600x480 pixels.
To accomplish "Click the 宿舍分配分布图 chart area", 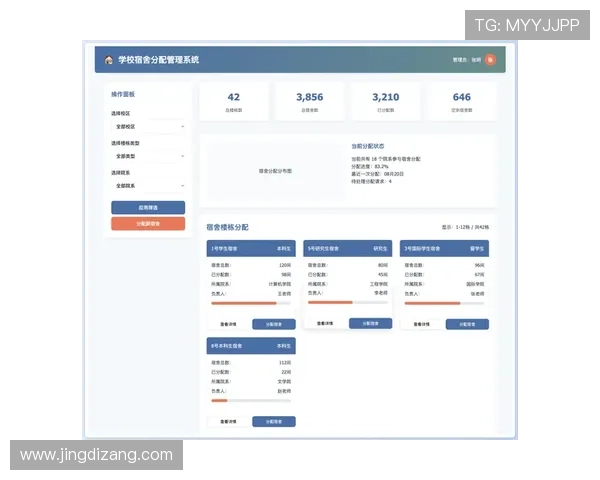I will (275, 171).
